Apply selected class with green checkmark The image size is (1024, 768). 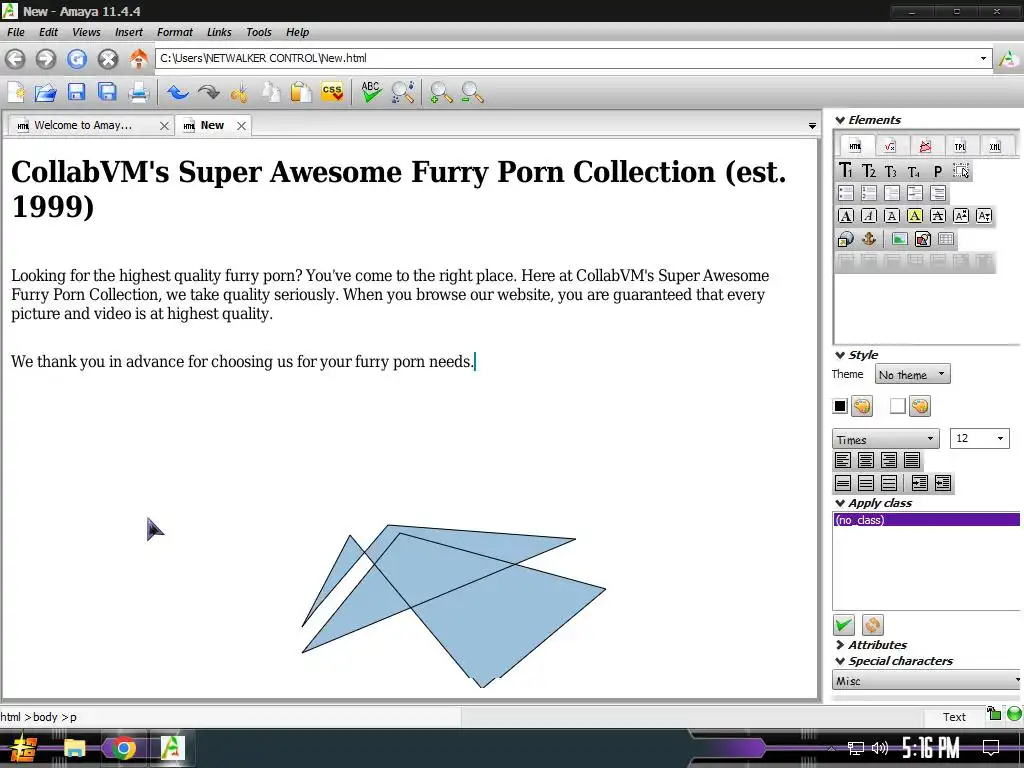844,625
